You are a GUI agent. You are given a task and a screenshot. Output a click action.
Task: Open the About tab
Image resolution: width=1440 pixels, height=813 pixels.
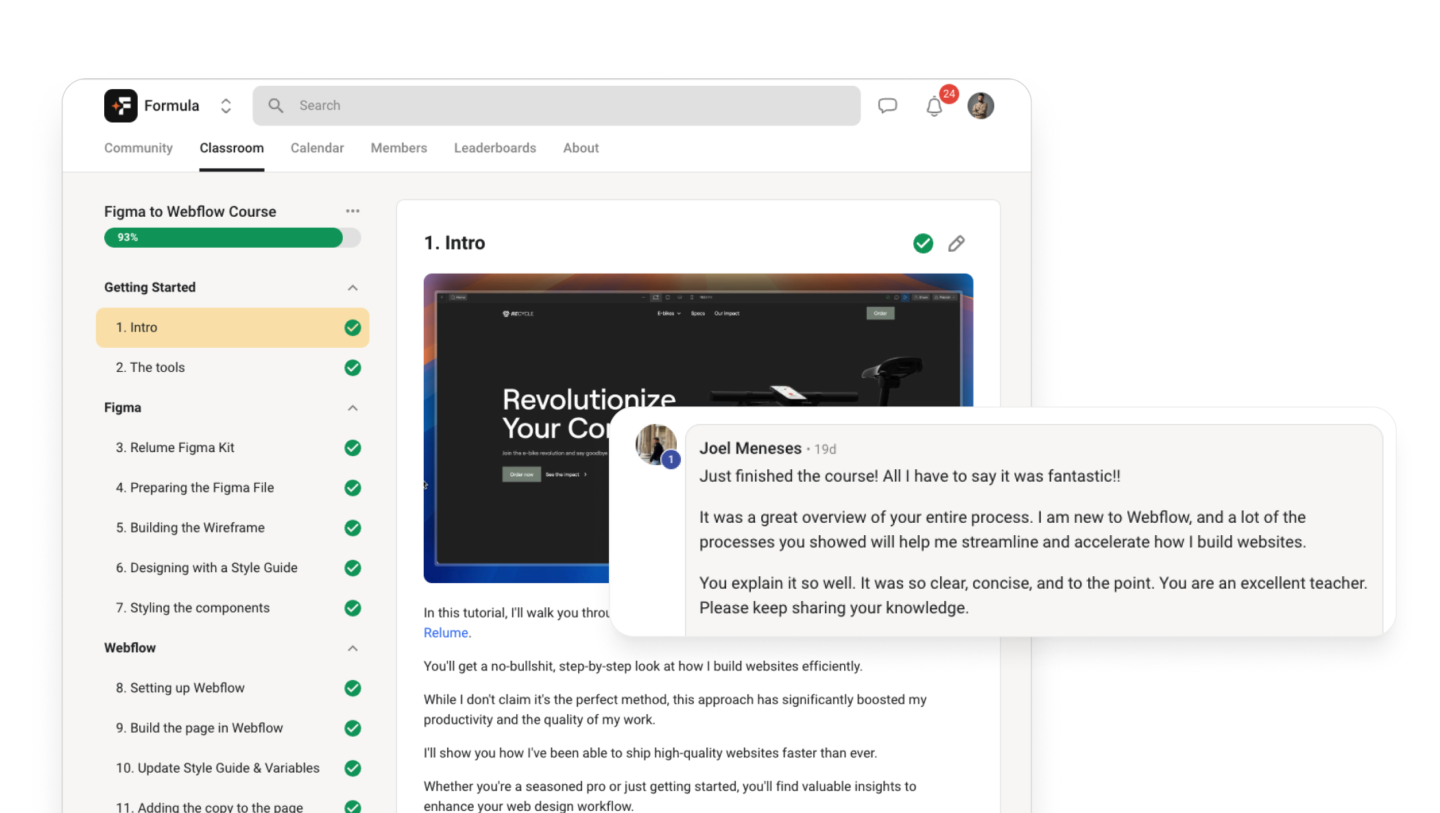581,148
